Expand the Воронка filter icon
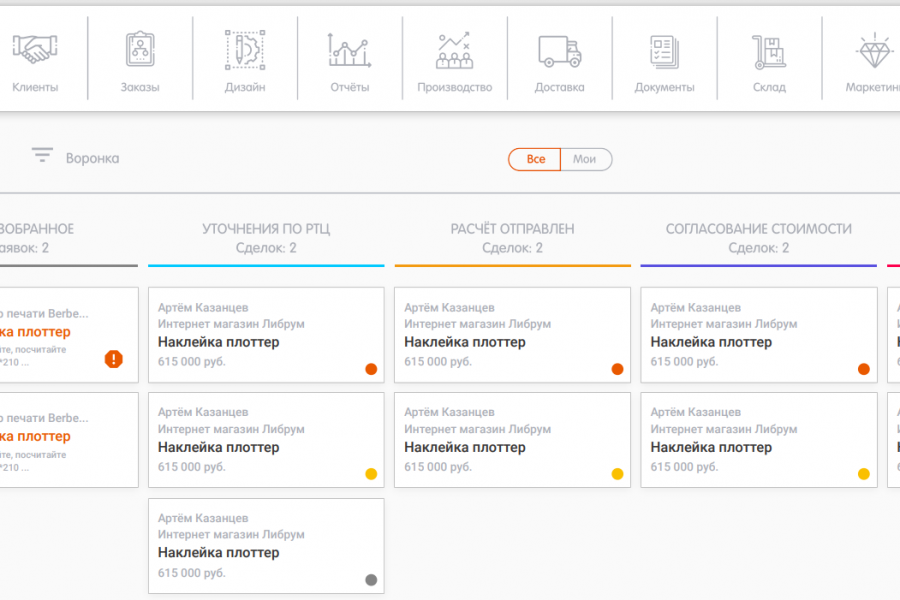The width and height of the screenshot is (900, 600). (42, 155)
